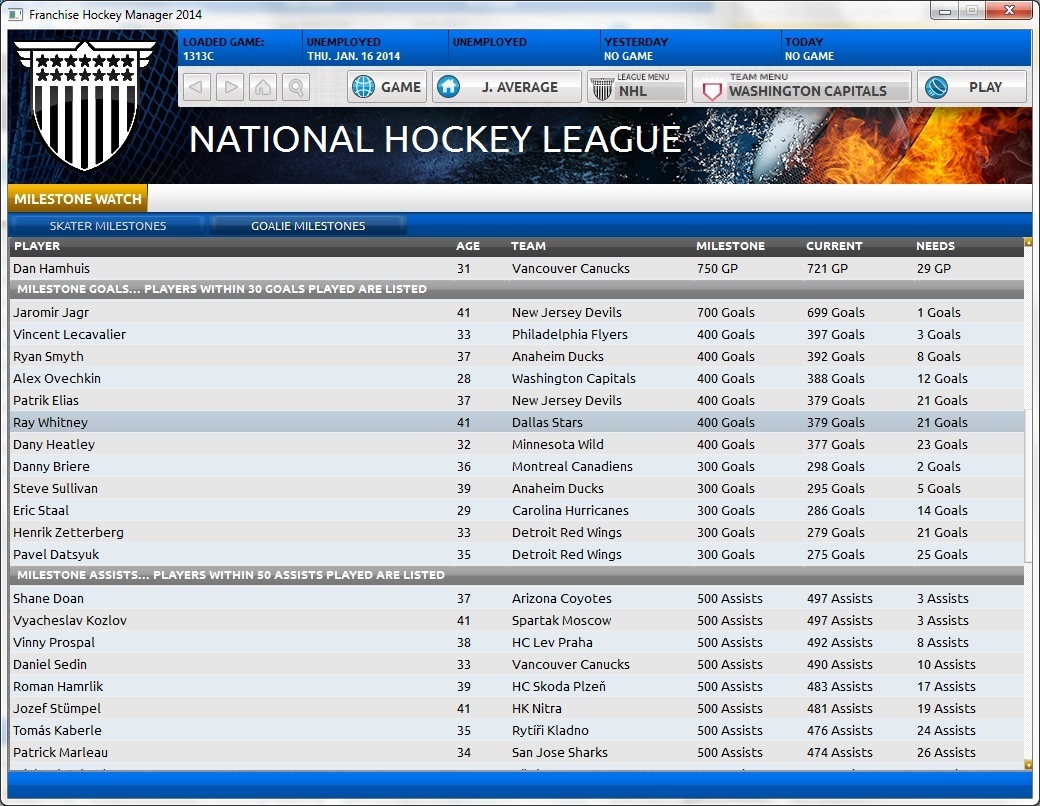
Task: Sort by the NEEDS column header
Action: click(935, 246)
